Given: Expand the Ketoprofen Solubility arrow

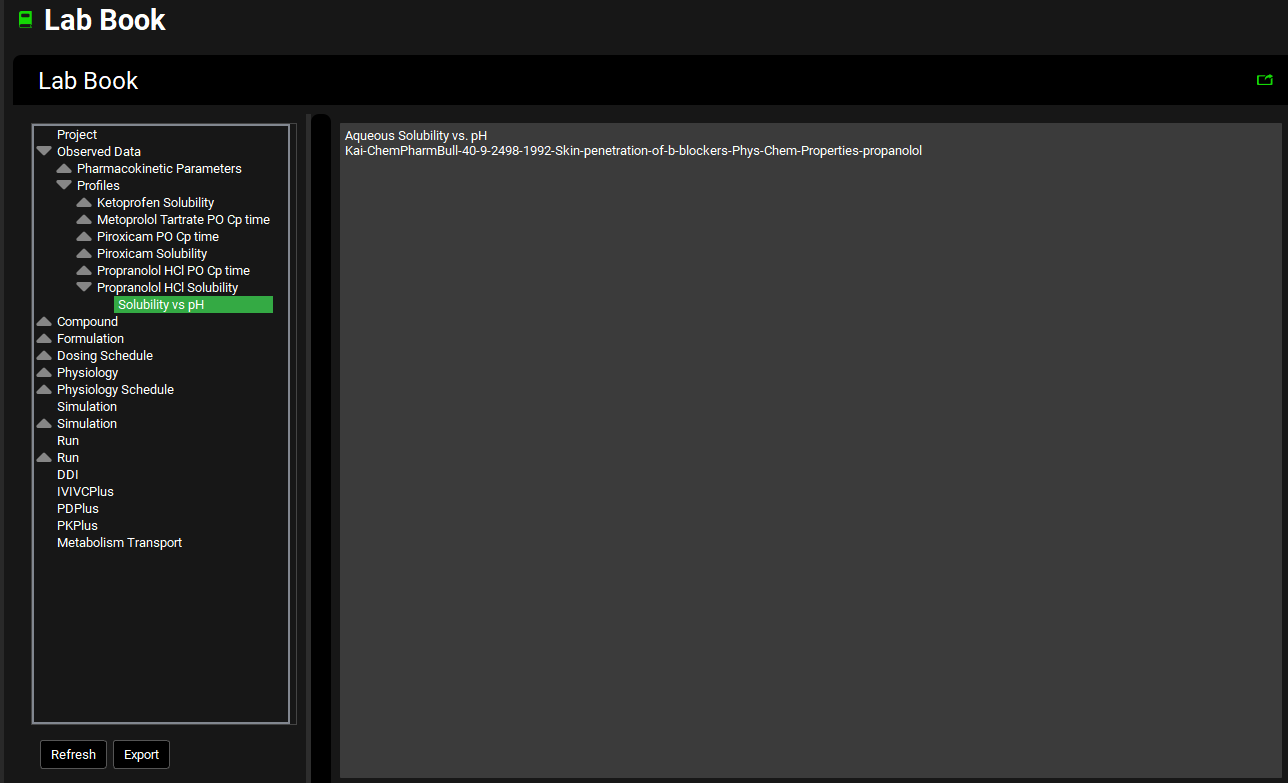Looking at the screenshot, I should pyautogui.click(x=84, y=202).
